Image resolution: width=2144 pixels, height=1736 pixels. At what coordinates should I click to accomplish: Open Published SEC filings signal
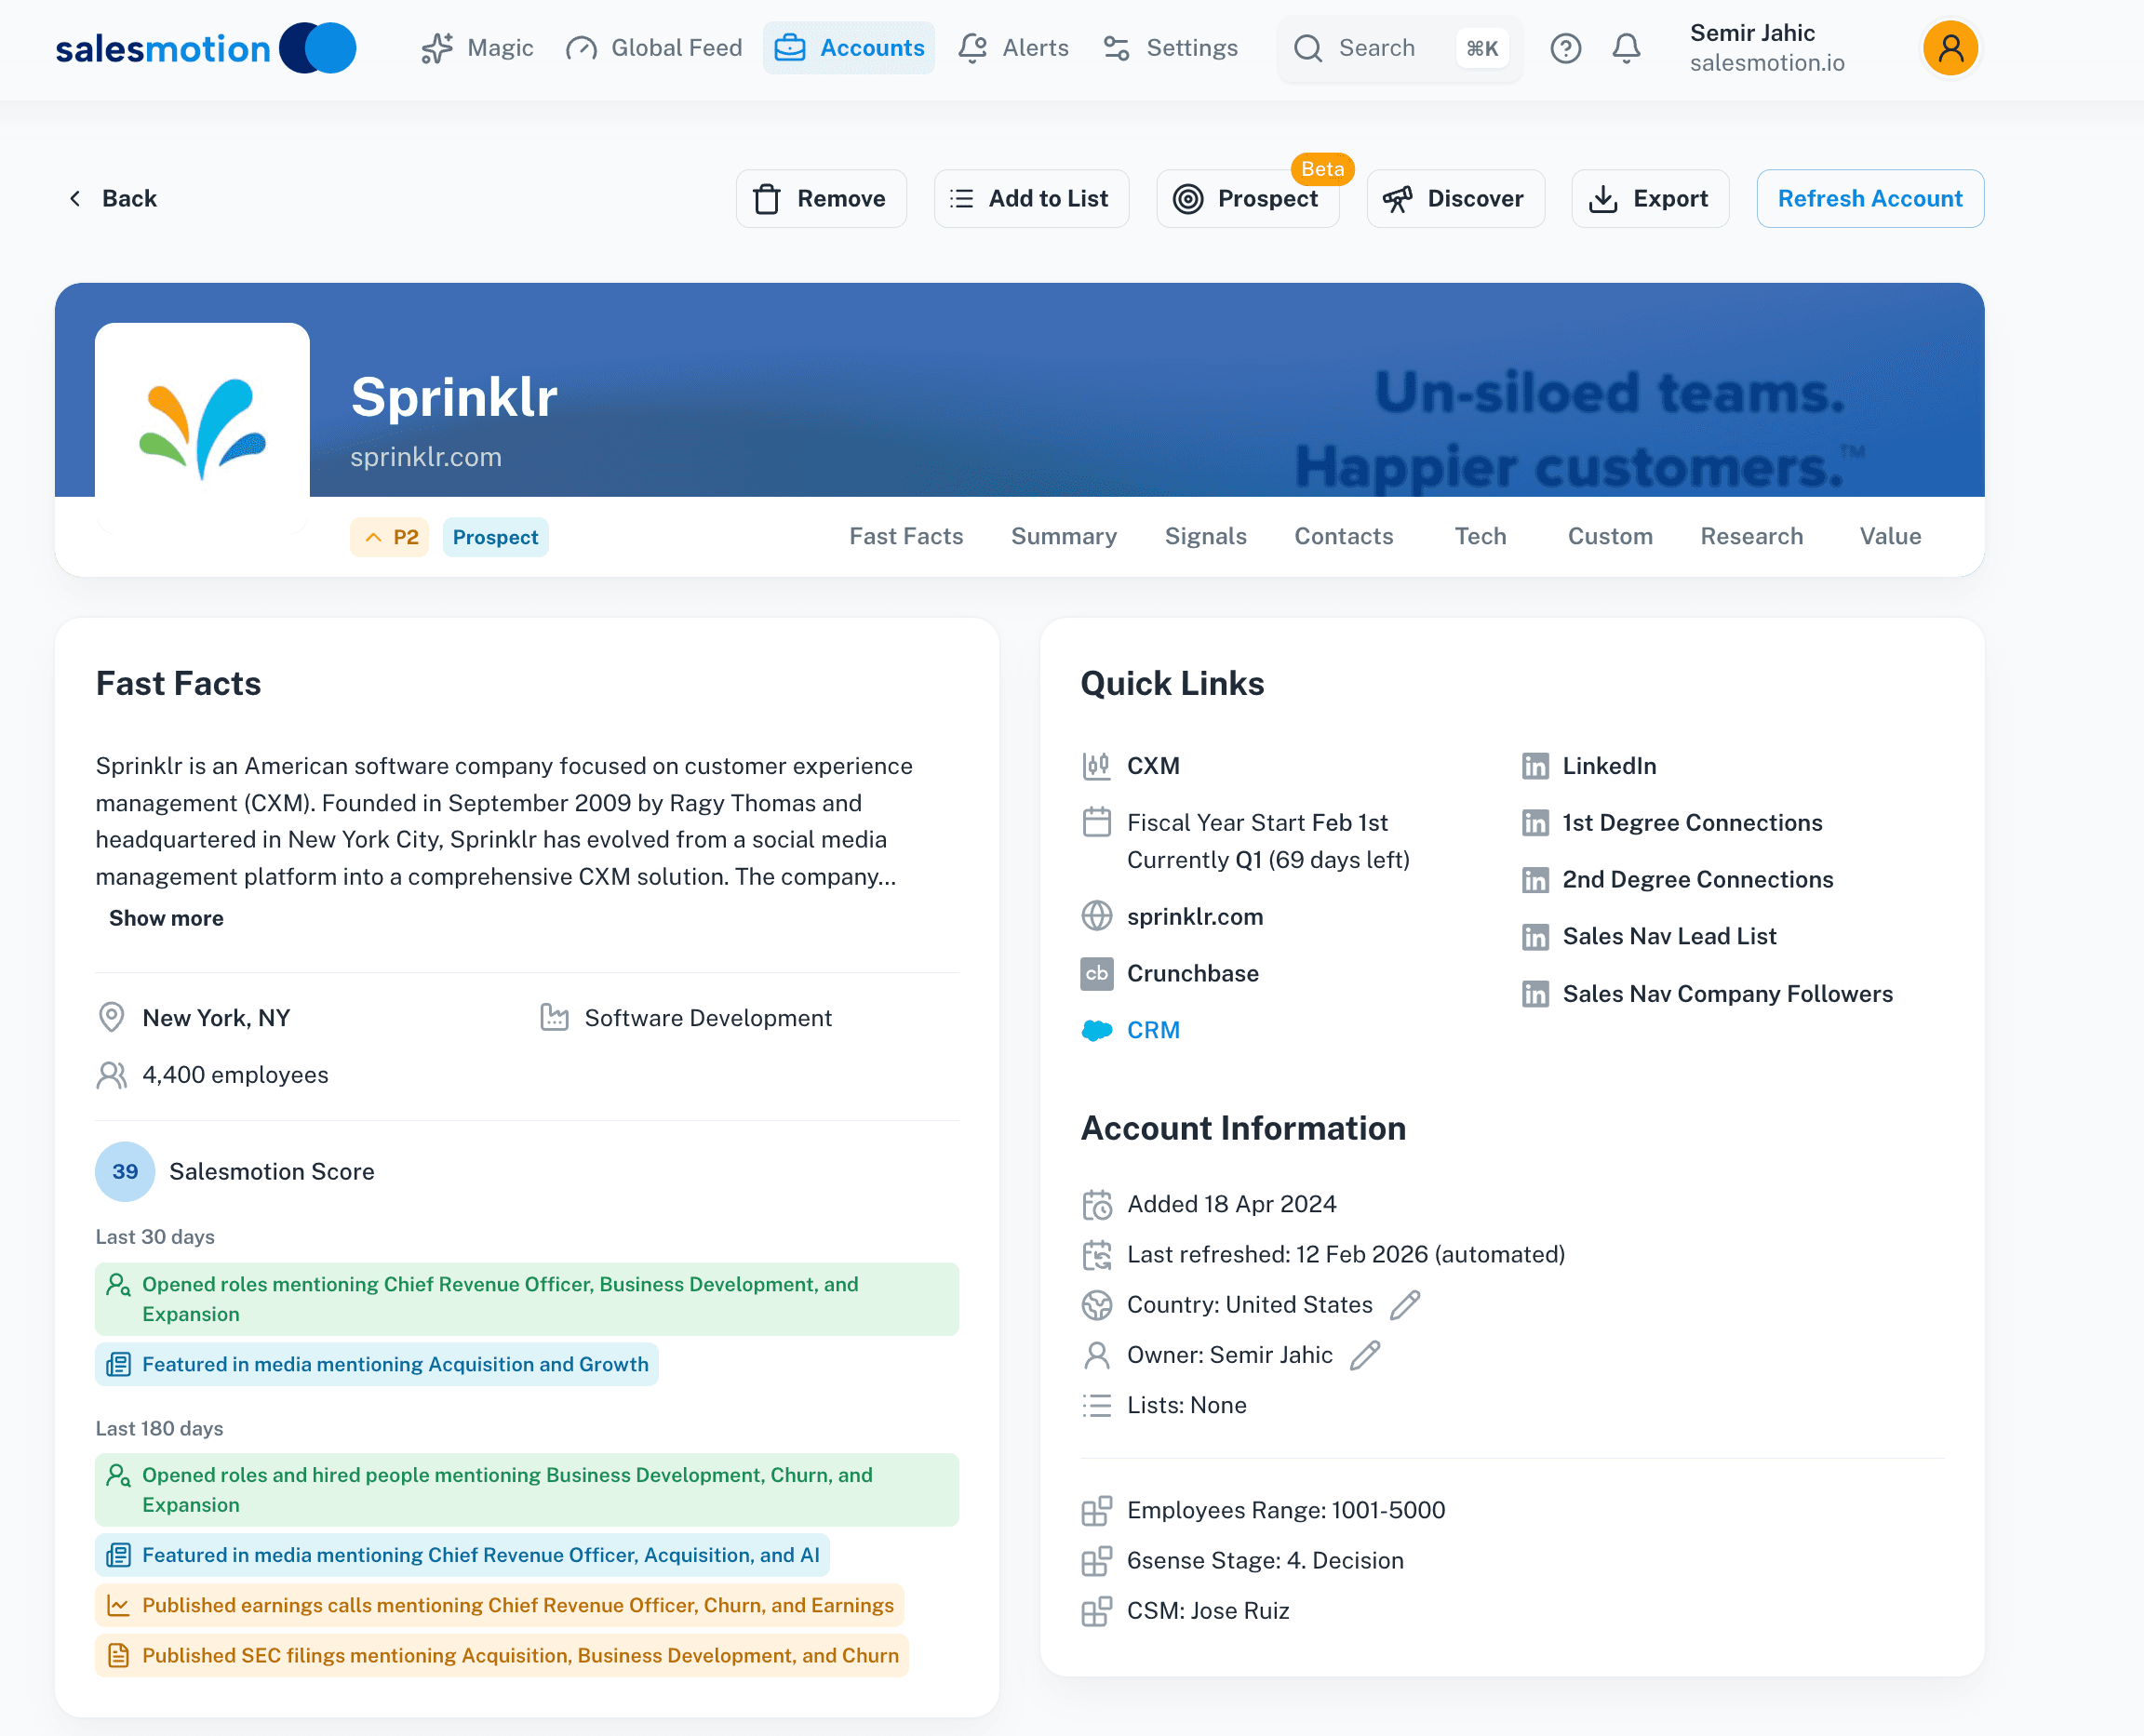coord(502,1655)
